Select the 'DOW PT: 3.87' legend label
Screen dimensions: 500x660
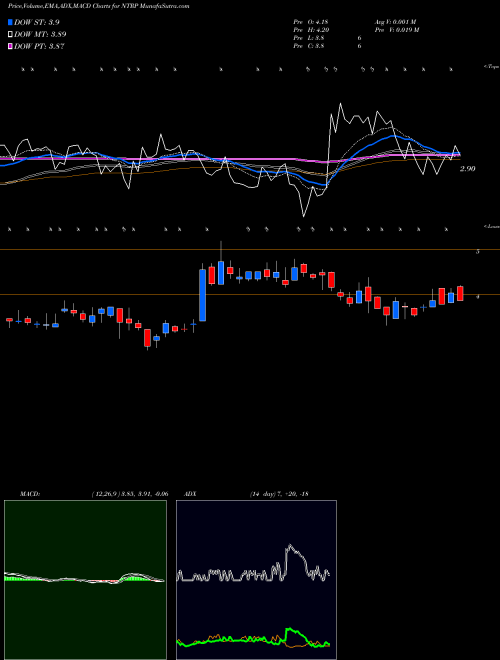click(39, 46)
